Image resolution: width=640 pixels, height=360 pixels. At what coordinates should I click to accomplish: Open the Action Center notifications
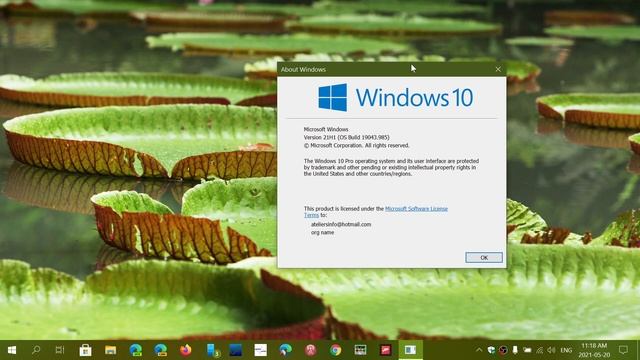(x=623, y=350)
